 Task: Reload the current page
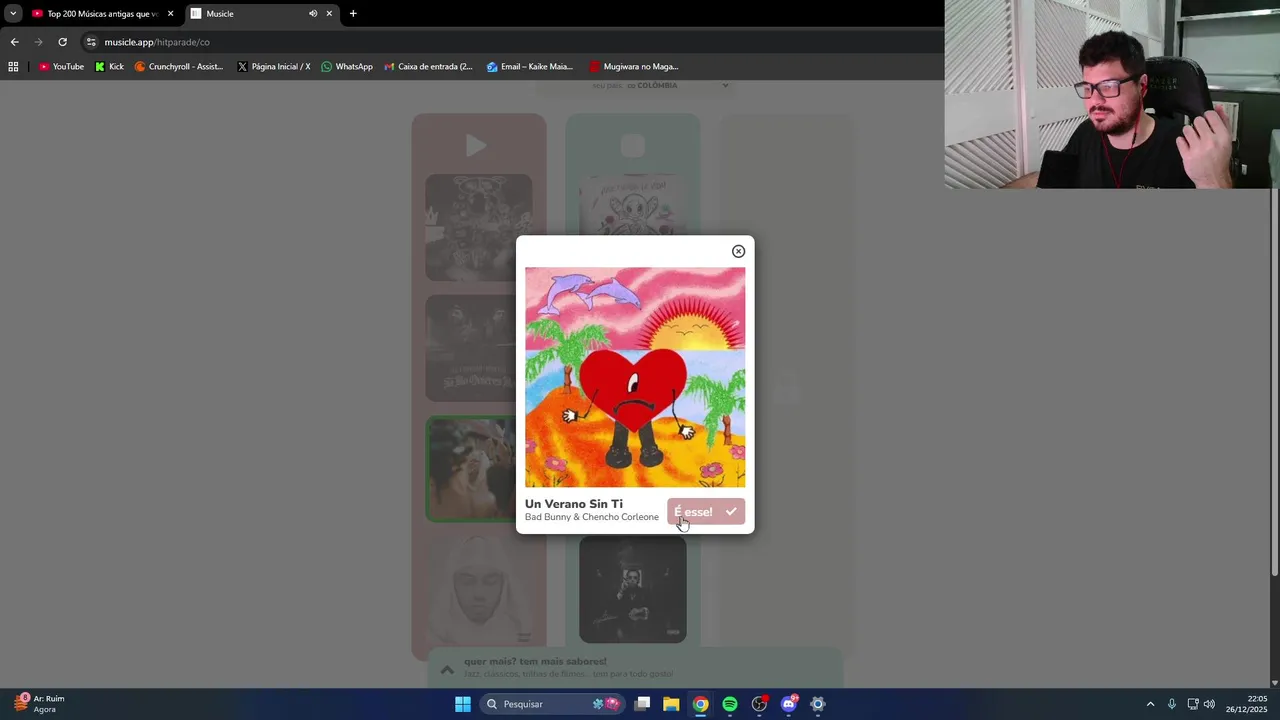(62, 42)
